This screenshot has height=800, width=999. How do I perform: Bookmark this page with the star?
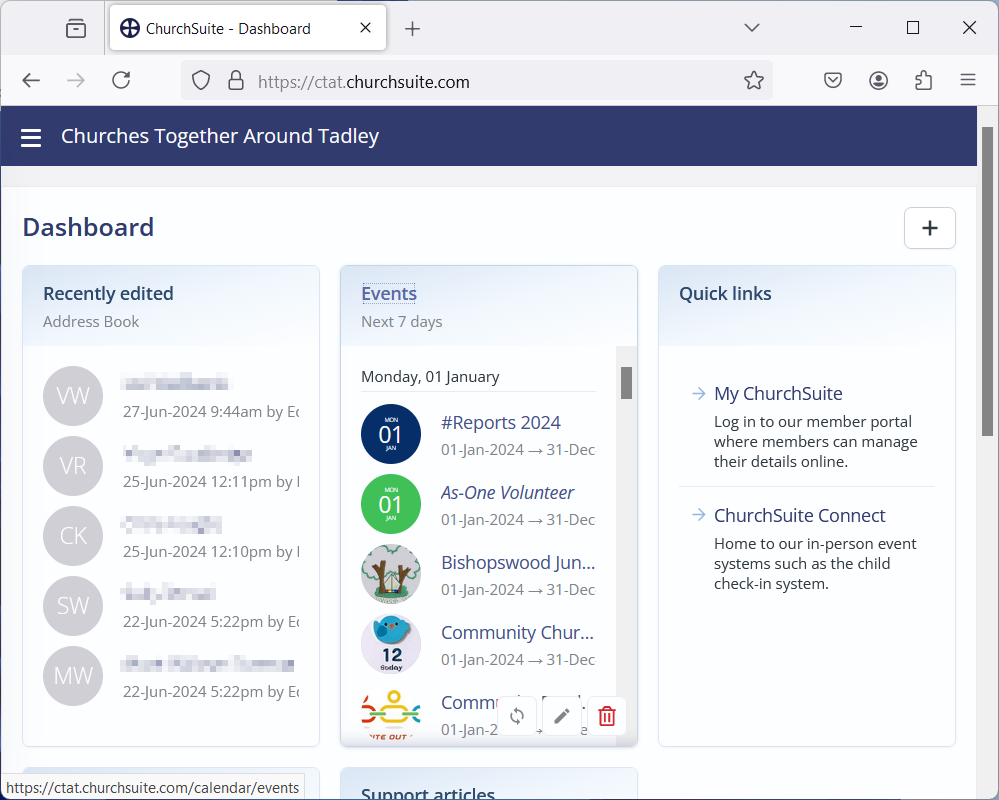[x=754, y=80]
